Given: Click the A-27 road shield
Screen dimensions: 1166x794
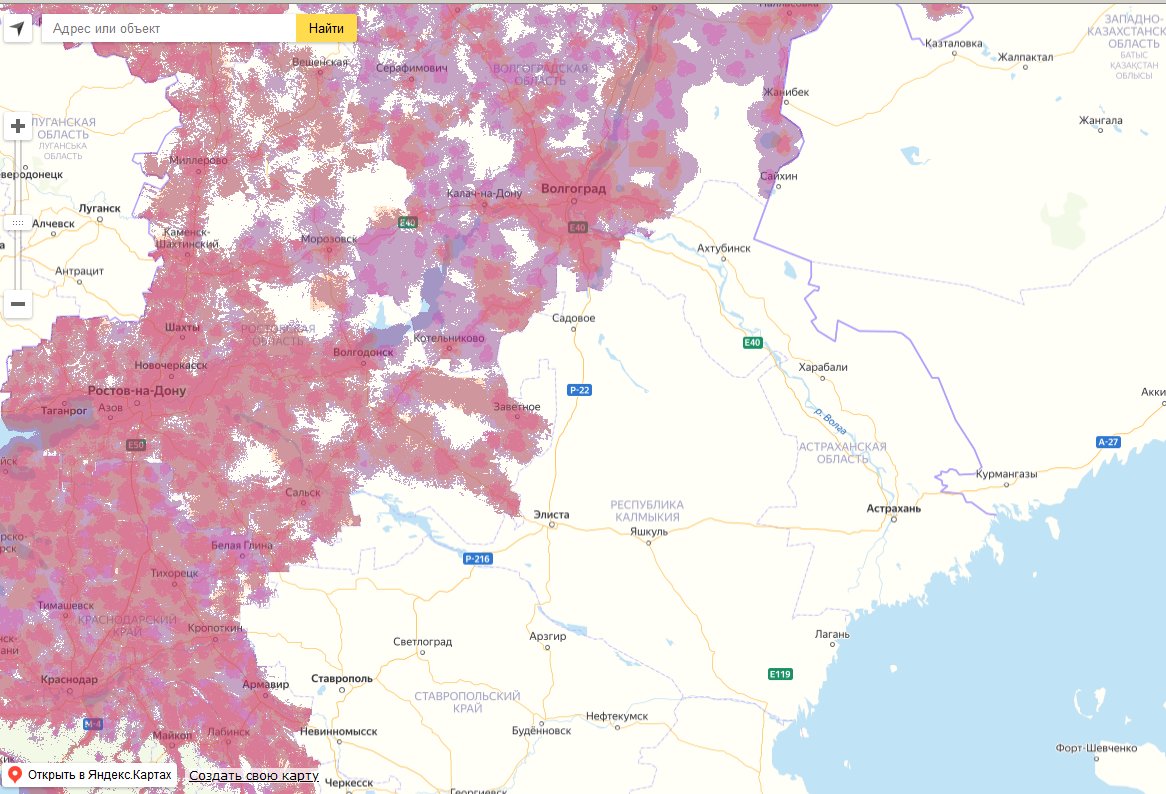Looking at the screenshot, I should [1108, 442].
